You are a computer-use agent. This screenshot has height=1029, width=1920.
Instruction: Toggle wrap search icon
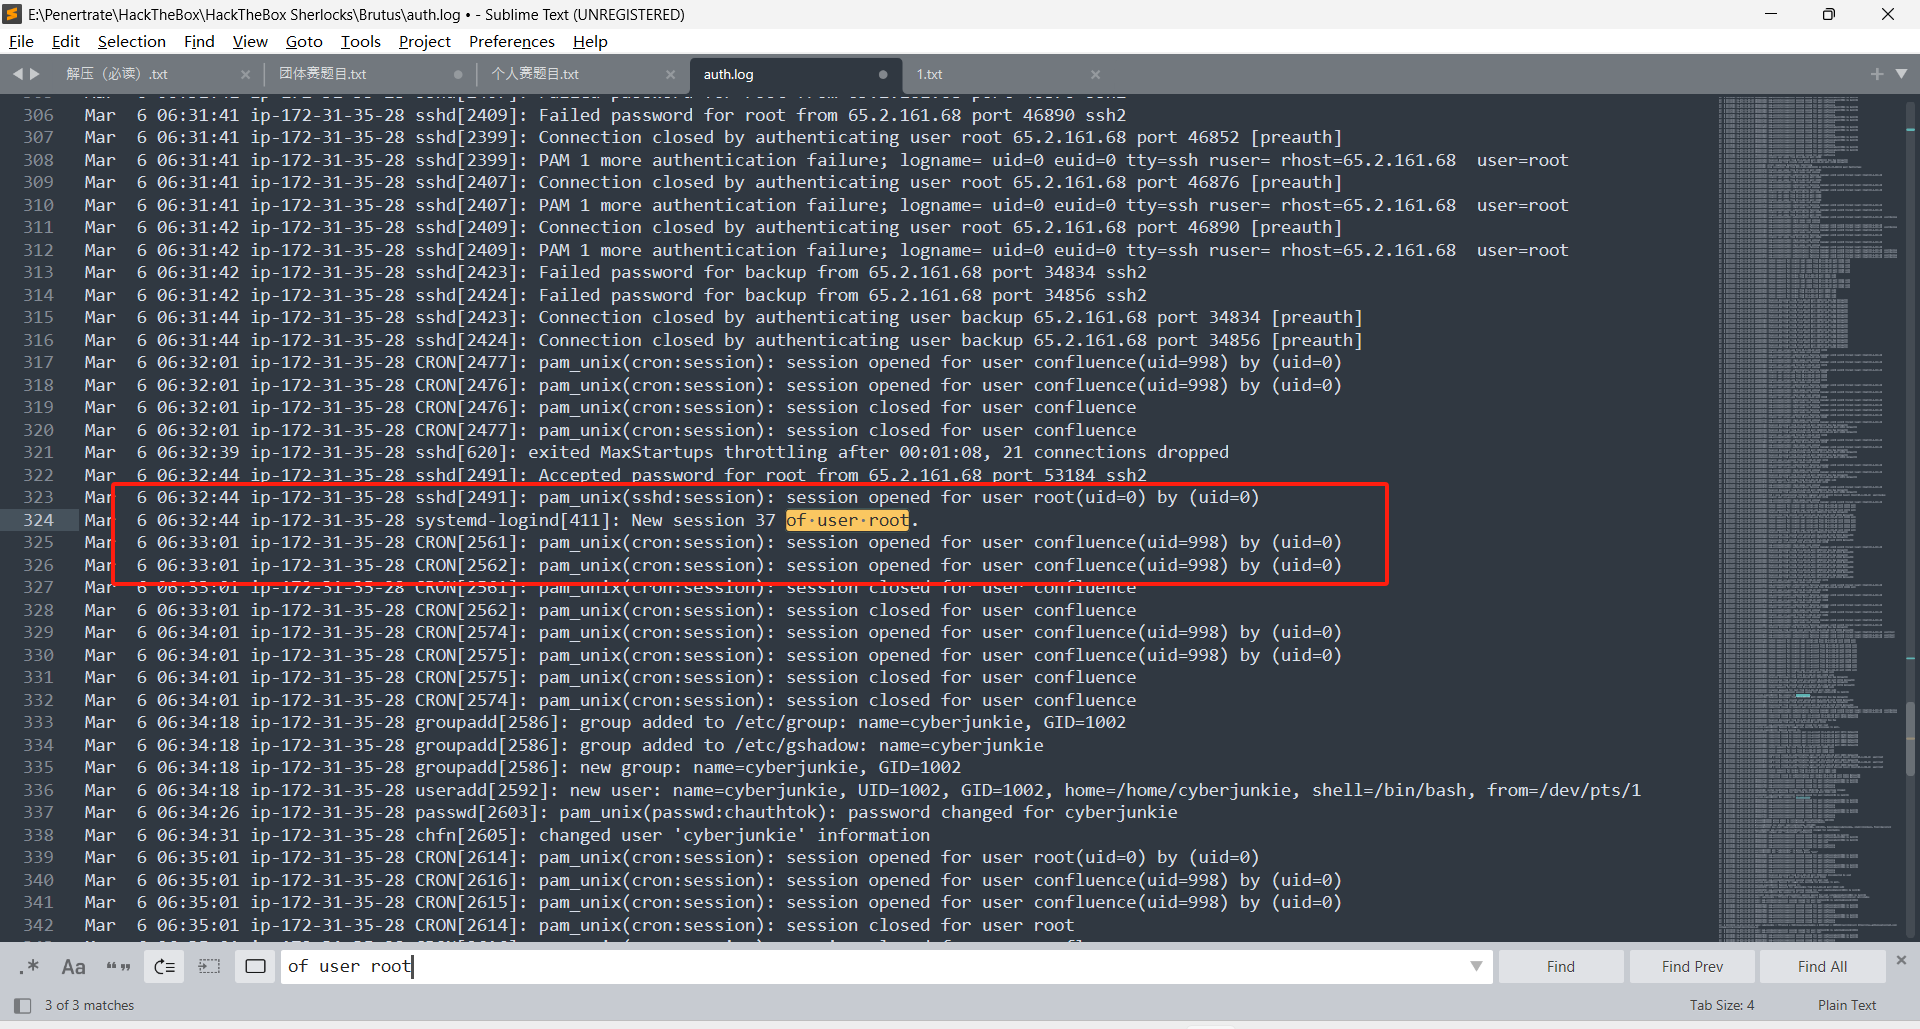(x=164, y=966)
